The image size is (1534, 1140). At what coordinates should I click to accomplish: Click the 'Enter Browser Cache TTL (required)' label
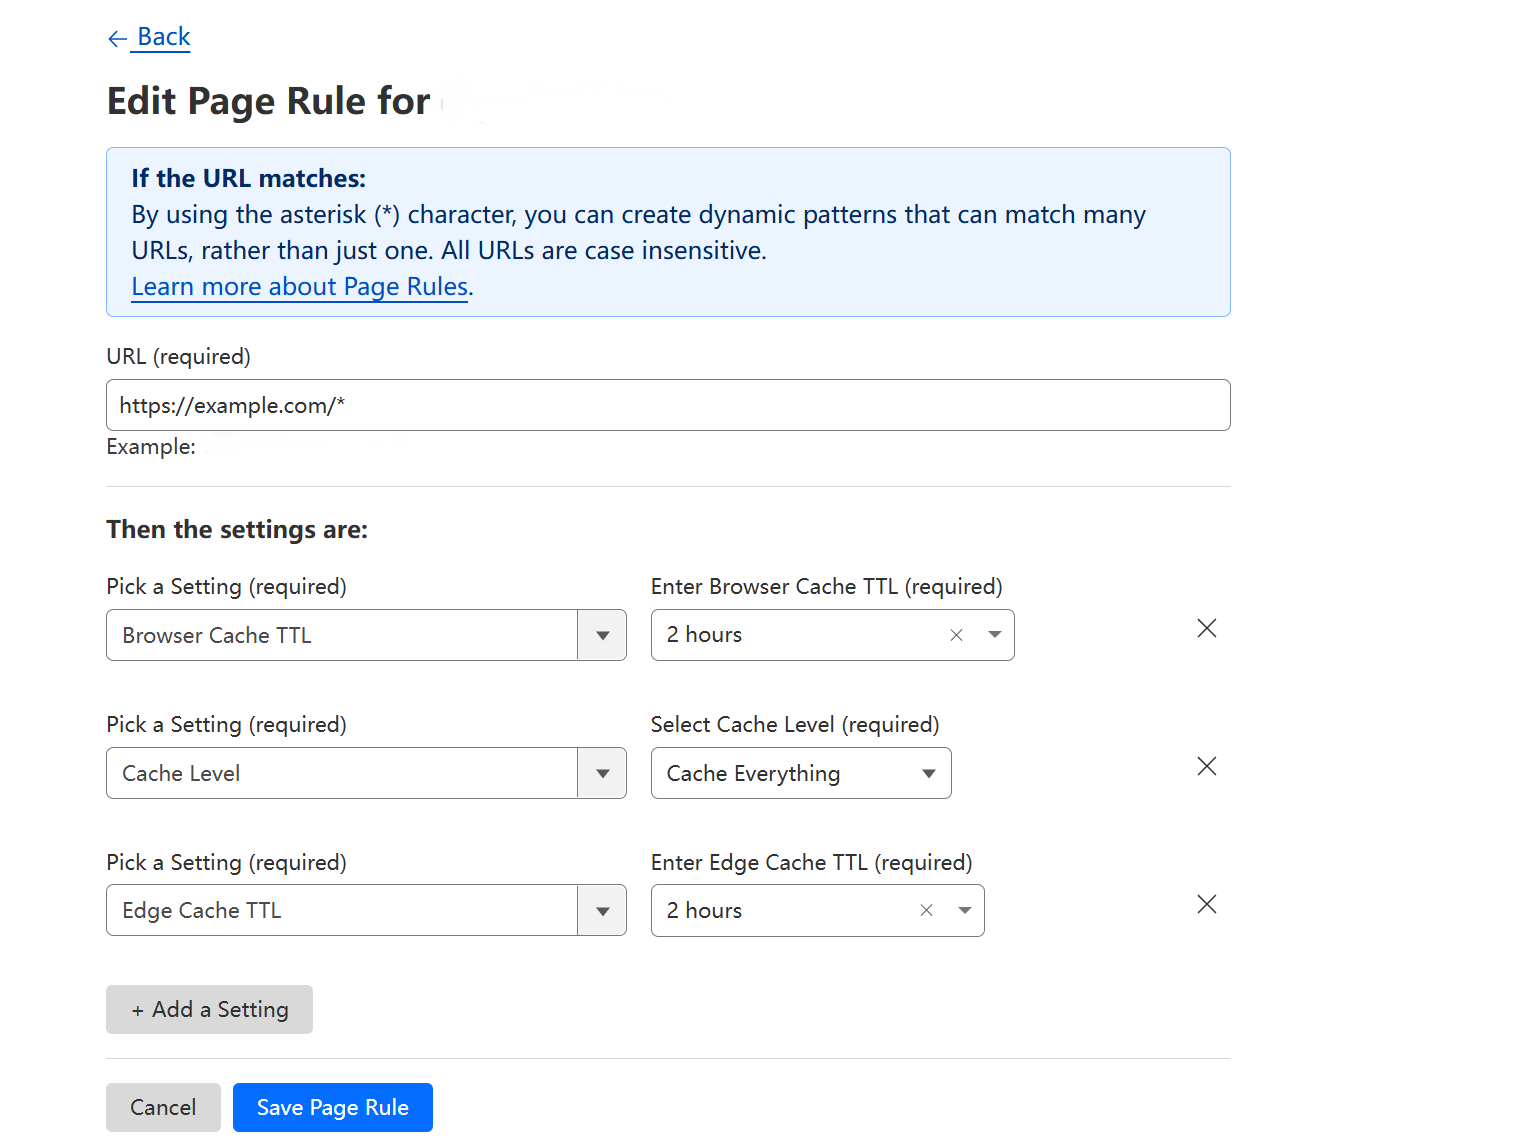coord(827,586)
